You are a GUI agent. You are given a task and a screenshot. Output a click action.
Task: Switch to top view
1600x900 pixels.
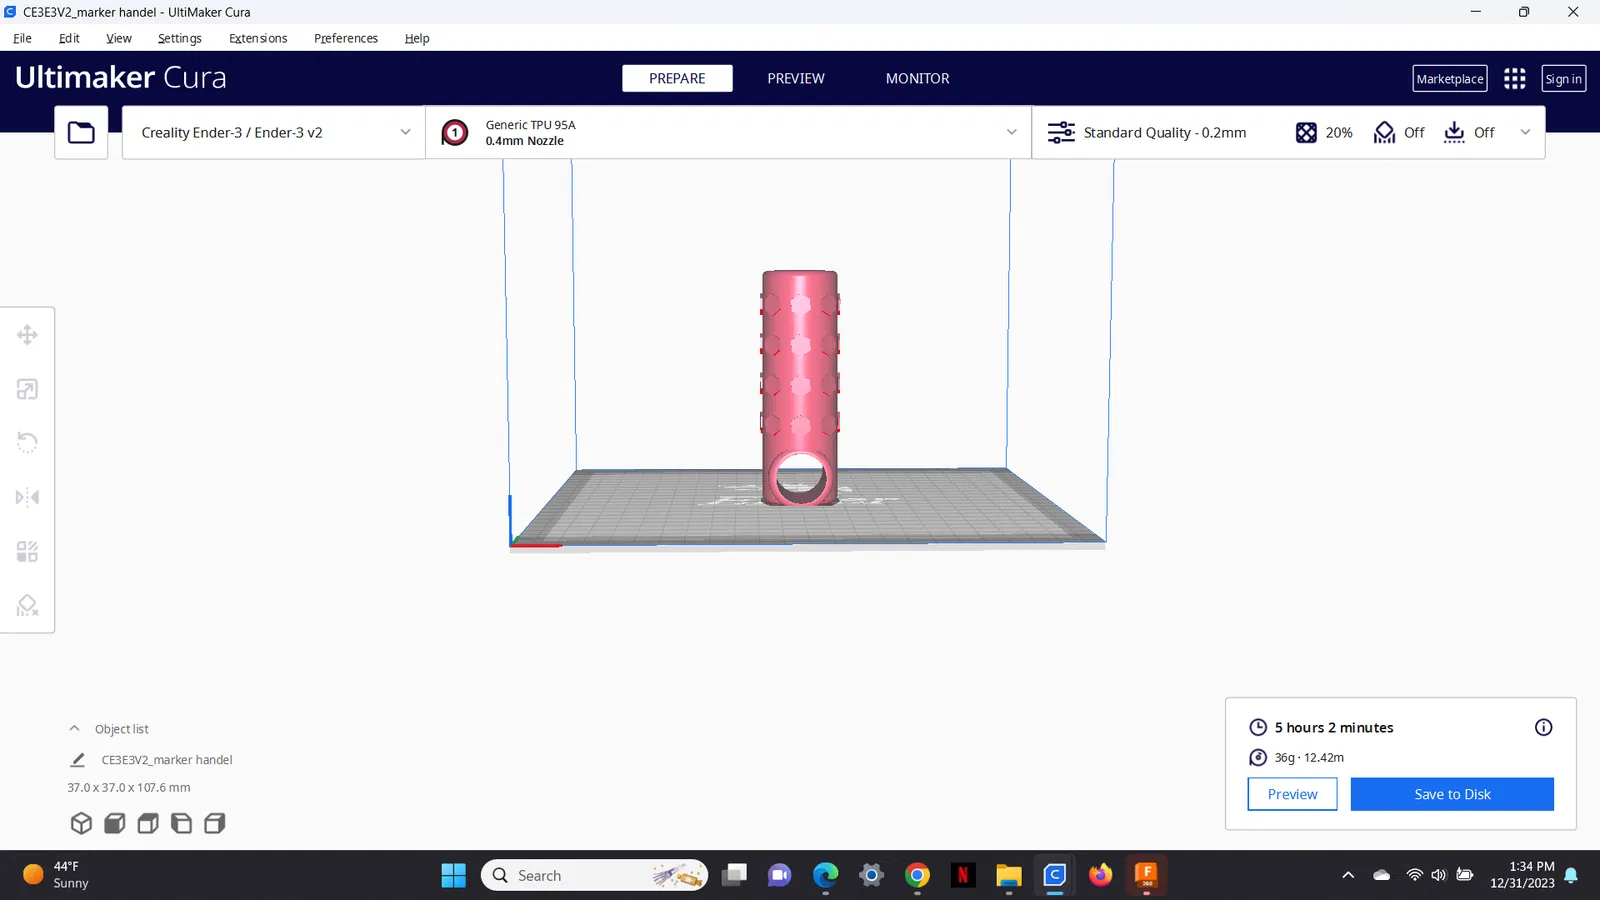(148, 823)
